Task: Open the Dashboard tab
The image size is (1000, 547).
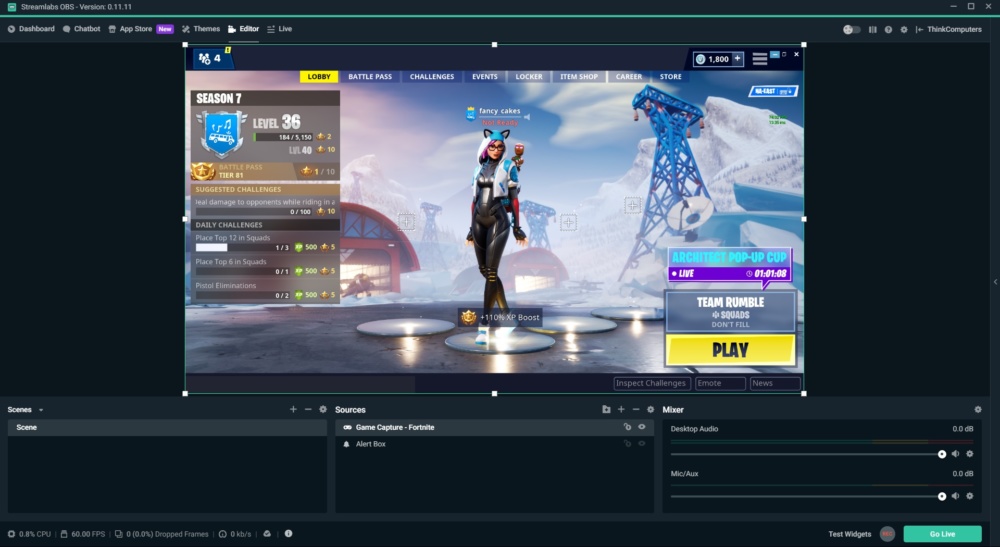Action: click(31, 29)
